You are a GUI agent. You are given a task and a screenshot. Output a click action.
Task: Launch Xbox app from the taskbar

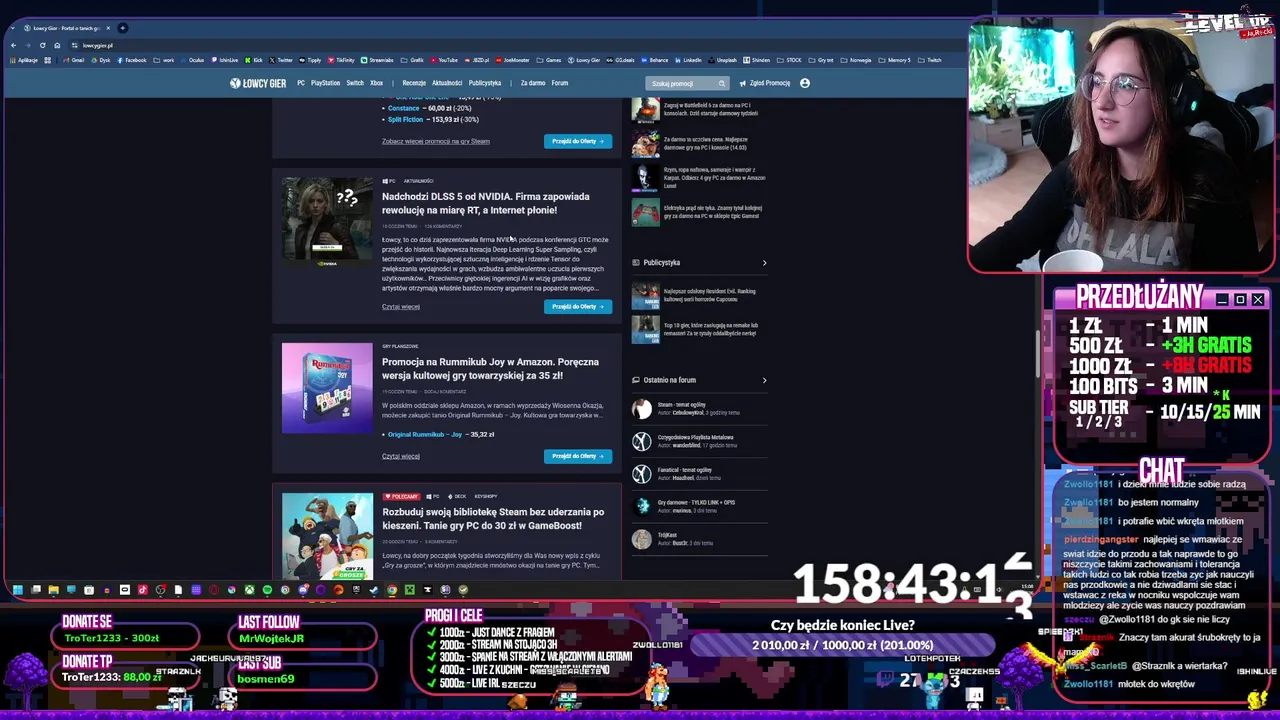(x=249, y=590)
